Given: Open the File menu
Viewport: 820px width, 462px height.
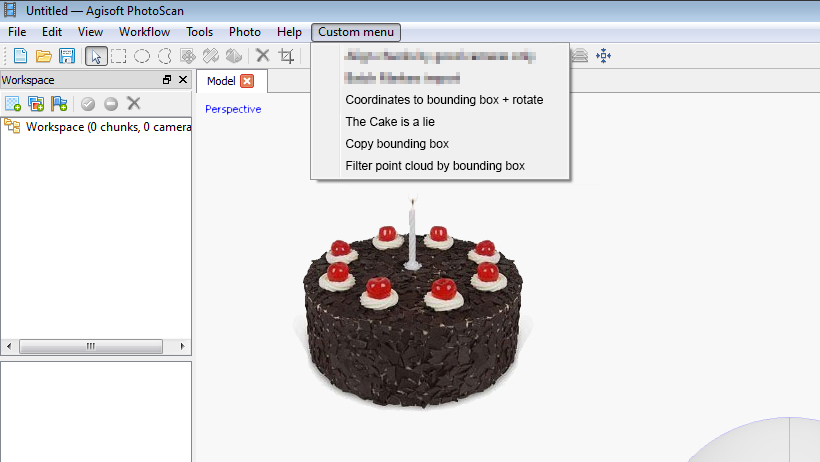Looking at the screenshot, I should [x=17, y=32].
